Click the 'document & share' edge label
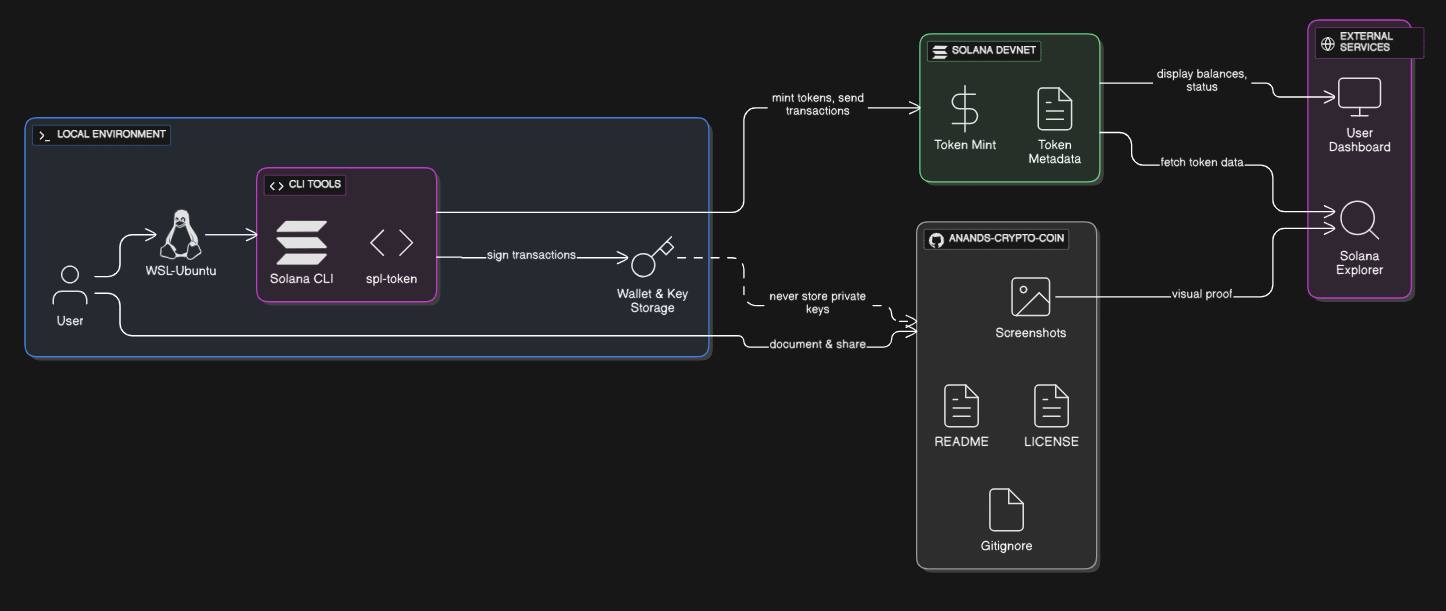The width and height of the screenshot is (1446, 611). point(819,344)
